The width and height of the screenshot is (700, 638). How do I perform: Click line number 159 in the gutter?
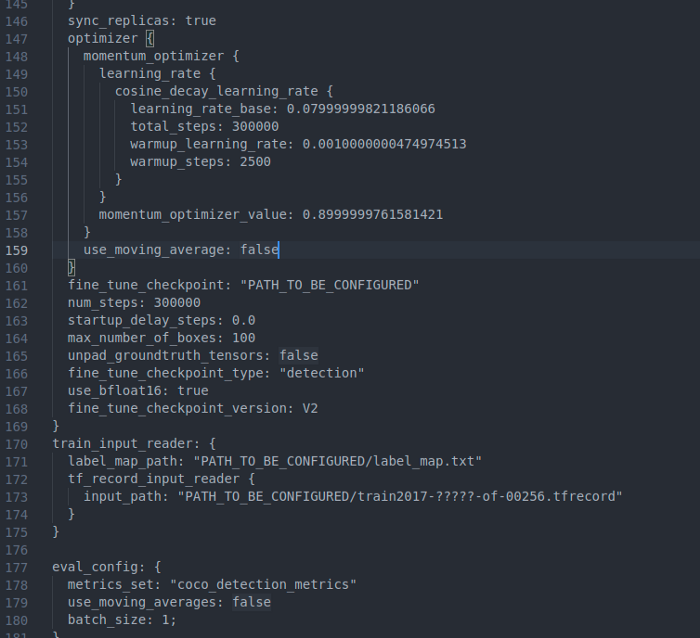click(17, 250)
